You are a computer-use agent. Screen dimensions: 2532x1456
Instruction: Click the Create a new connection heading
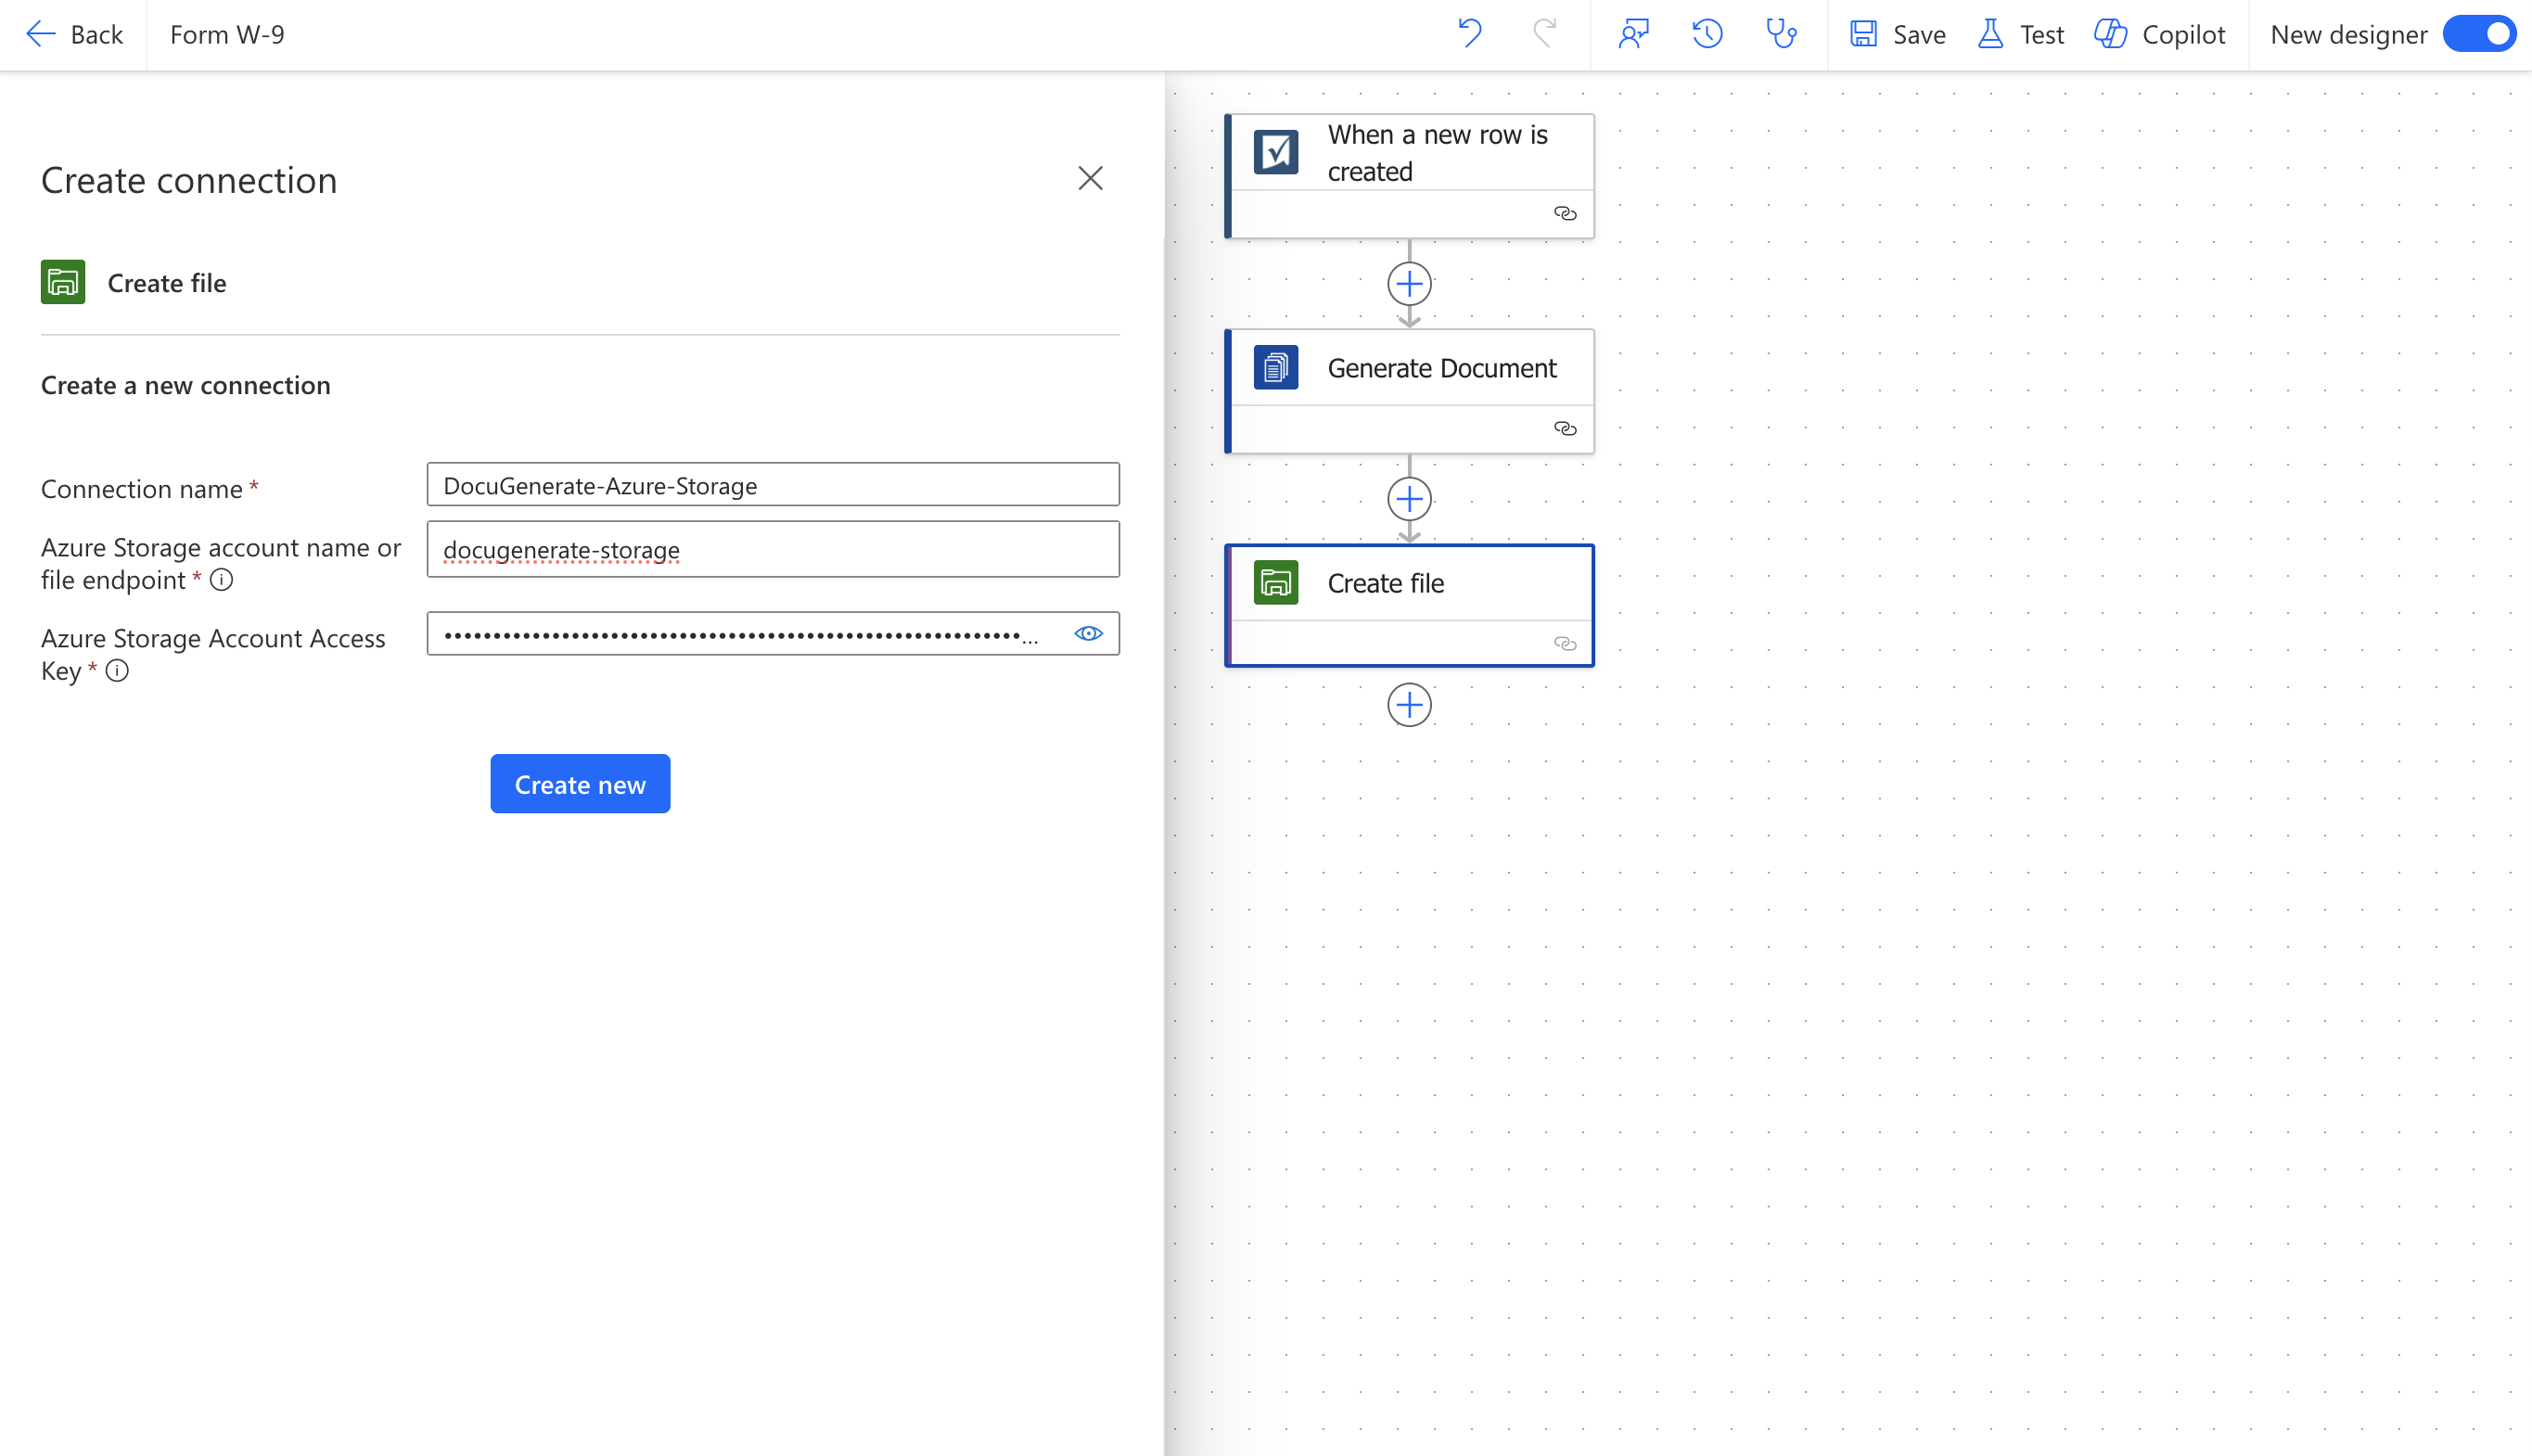click(186, 385)
